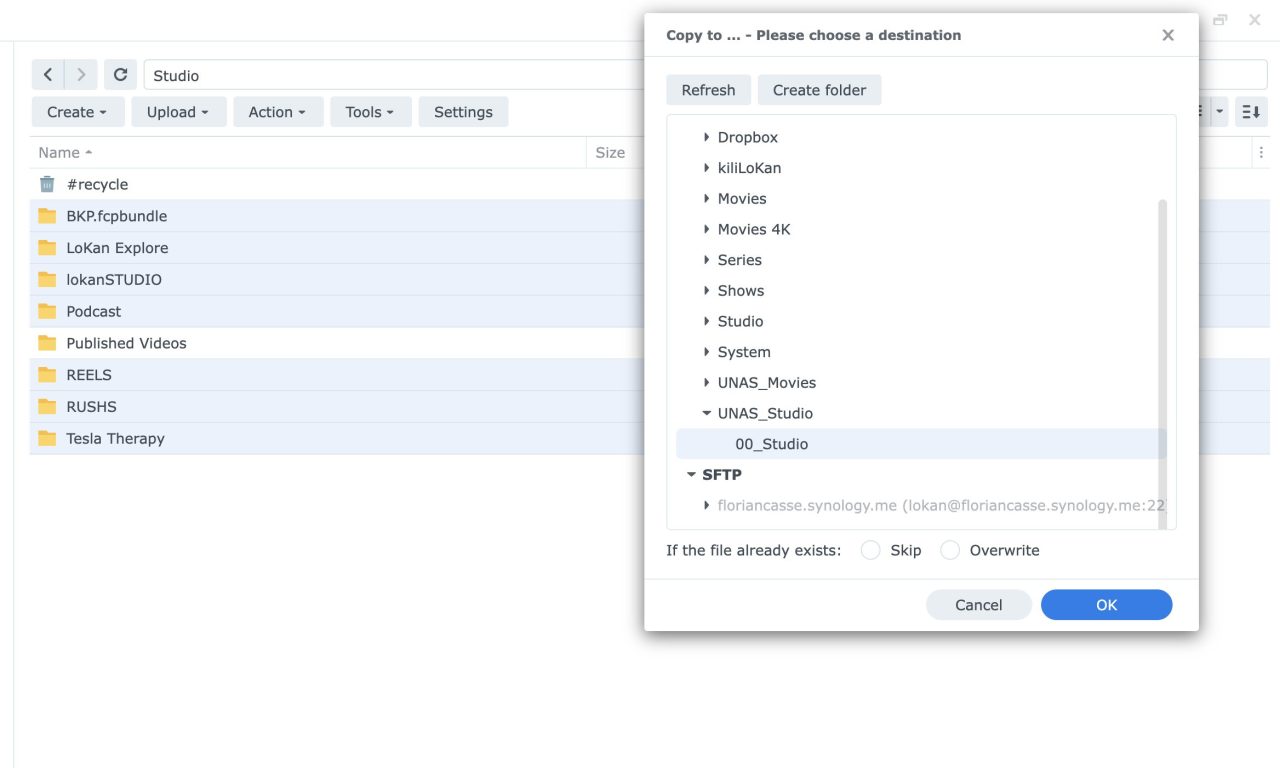Open the Action dropdown menu
The height and width of the screenshot is (768, 1280).
(x=279, y=112)
